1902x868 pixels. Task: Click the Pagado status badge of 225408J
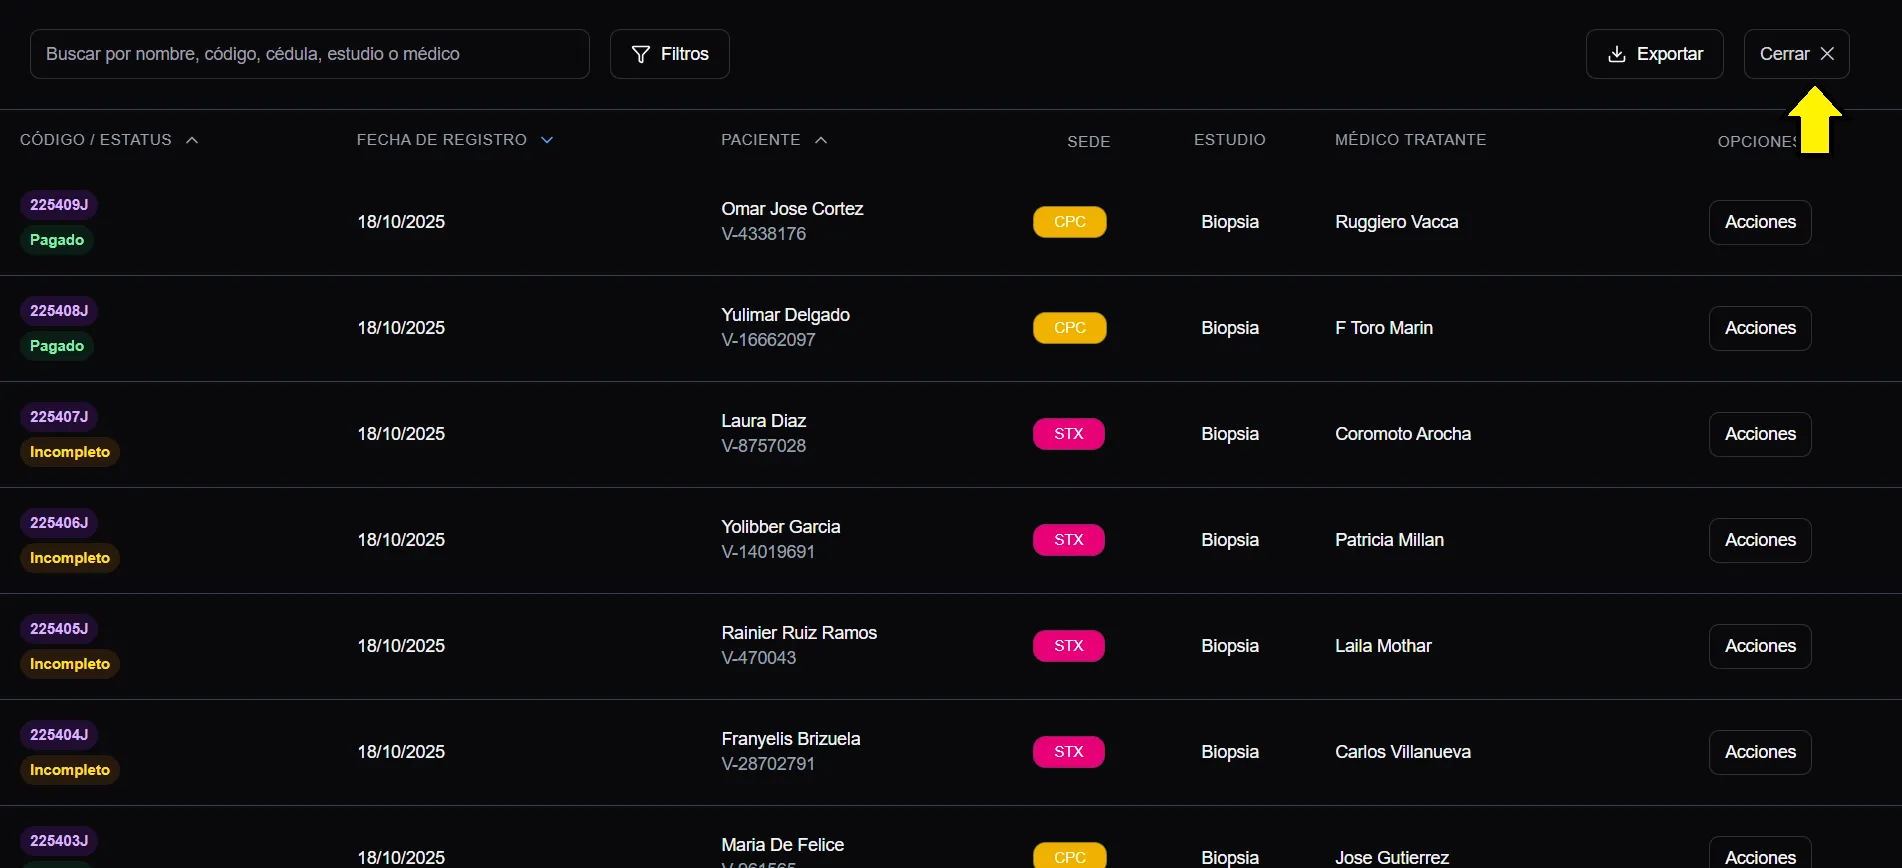tap(57, 346)
